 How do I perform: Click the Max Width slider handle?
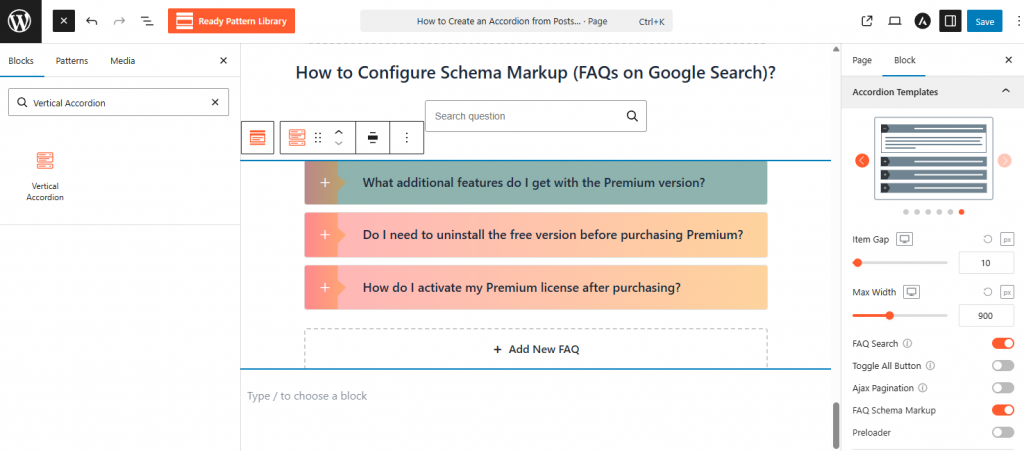click(889, 315)
